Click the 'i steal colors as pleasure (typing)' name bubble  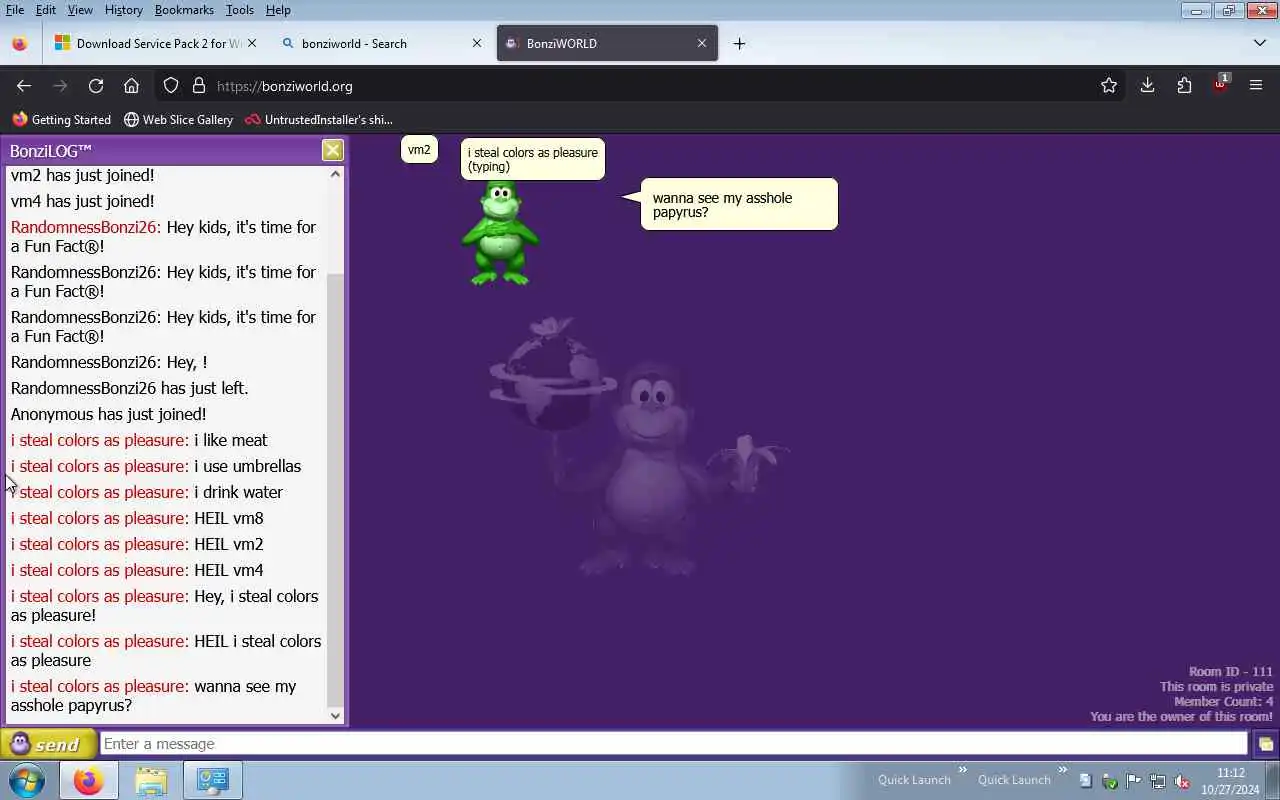[533, 159]
